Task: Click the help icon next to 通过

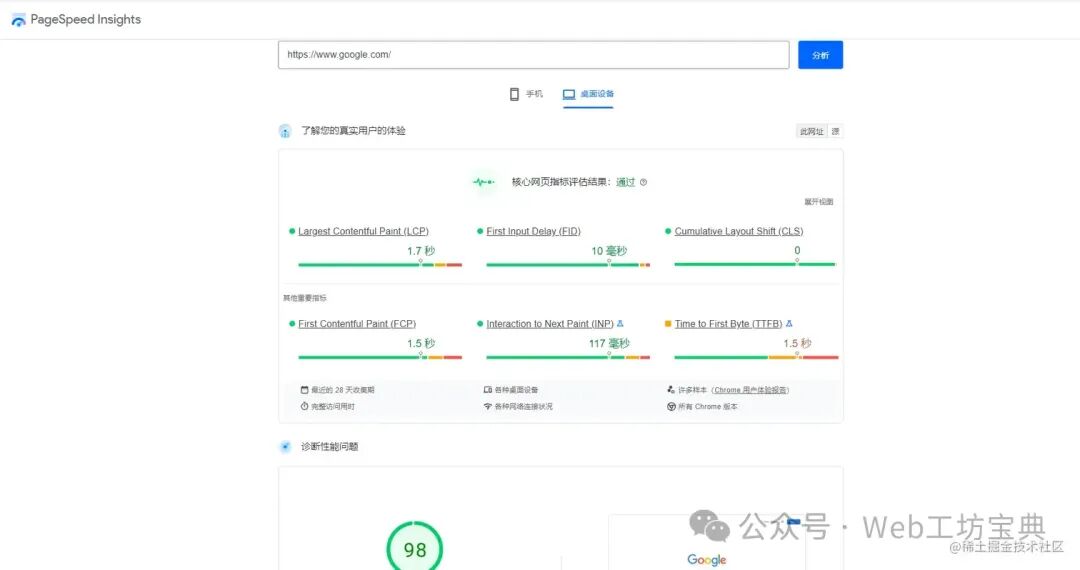Action: [643, 182]
